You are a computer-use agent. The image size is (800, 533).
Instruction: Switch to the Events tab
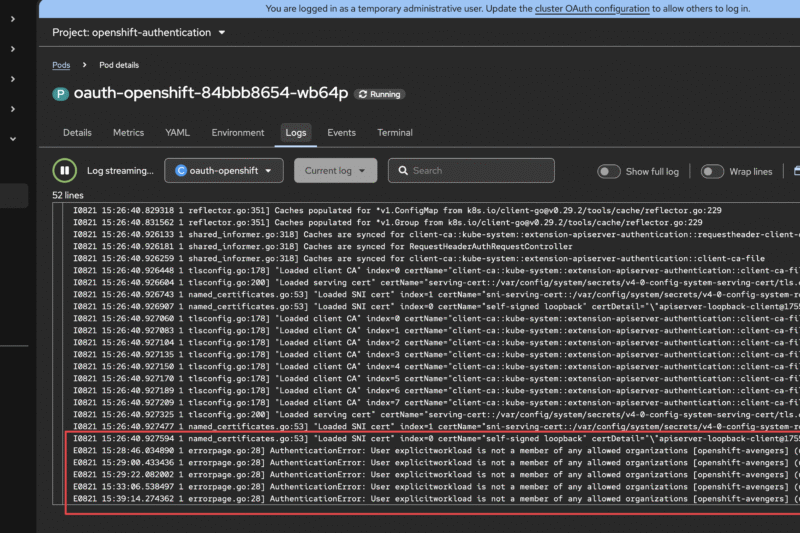pos(341,133)
